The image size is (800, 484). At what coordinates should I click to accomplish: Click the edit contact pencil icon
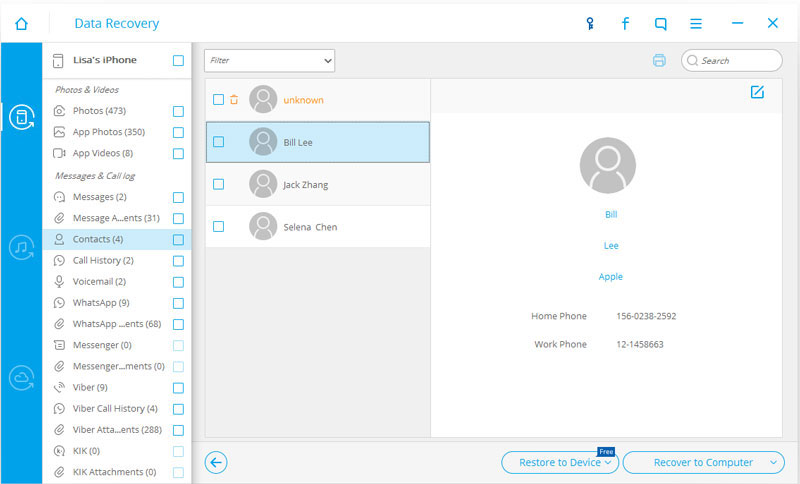click(757, 92)
